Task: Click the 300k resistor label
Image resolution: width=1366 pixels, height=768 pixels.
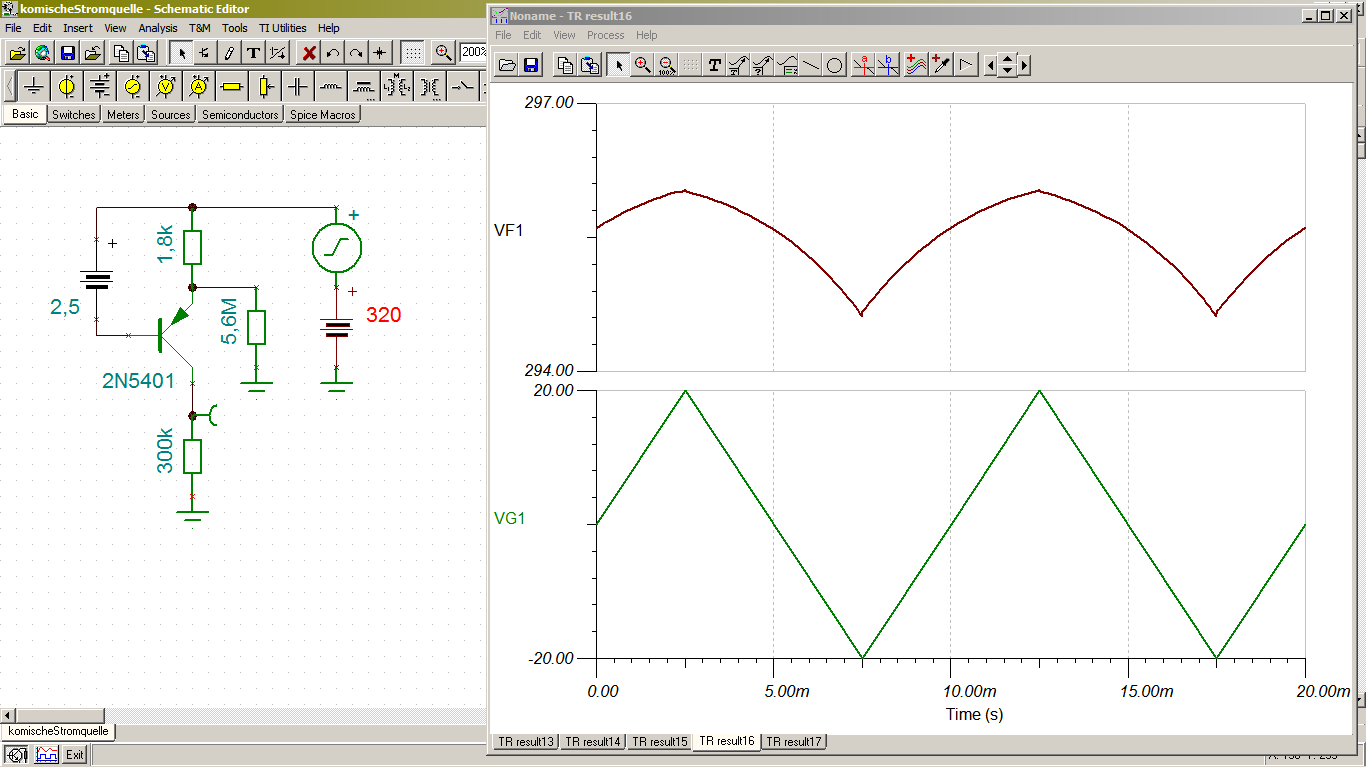Action: [x=166, y=450]
